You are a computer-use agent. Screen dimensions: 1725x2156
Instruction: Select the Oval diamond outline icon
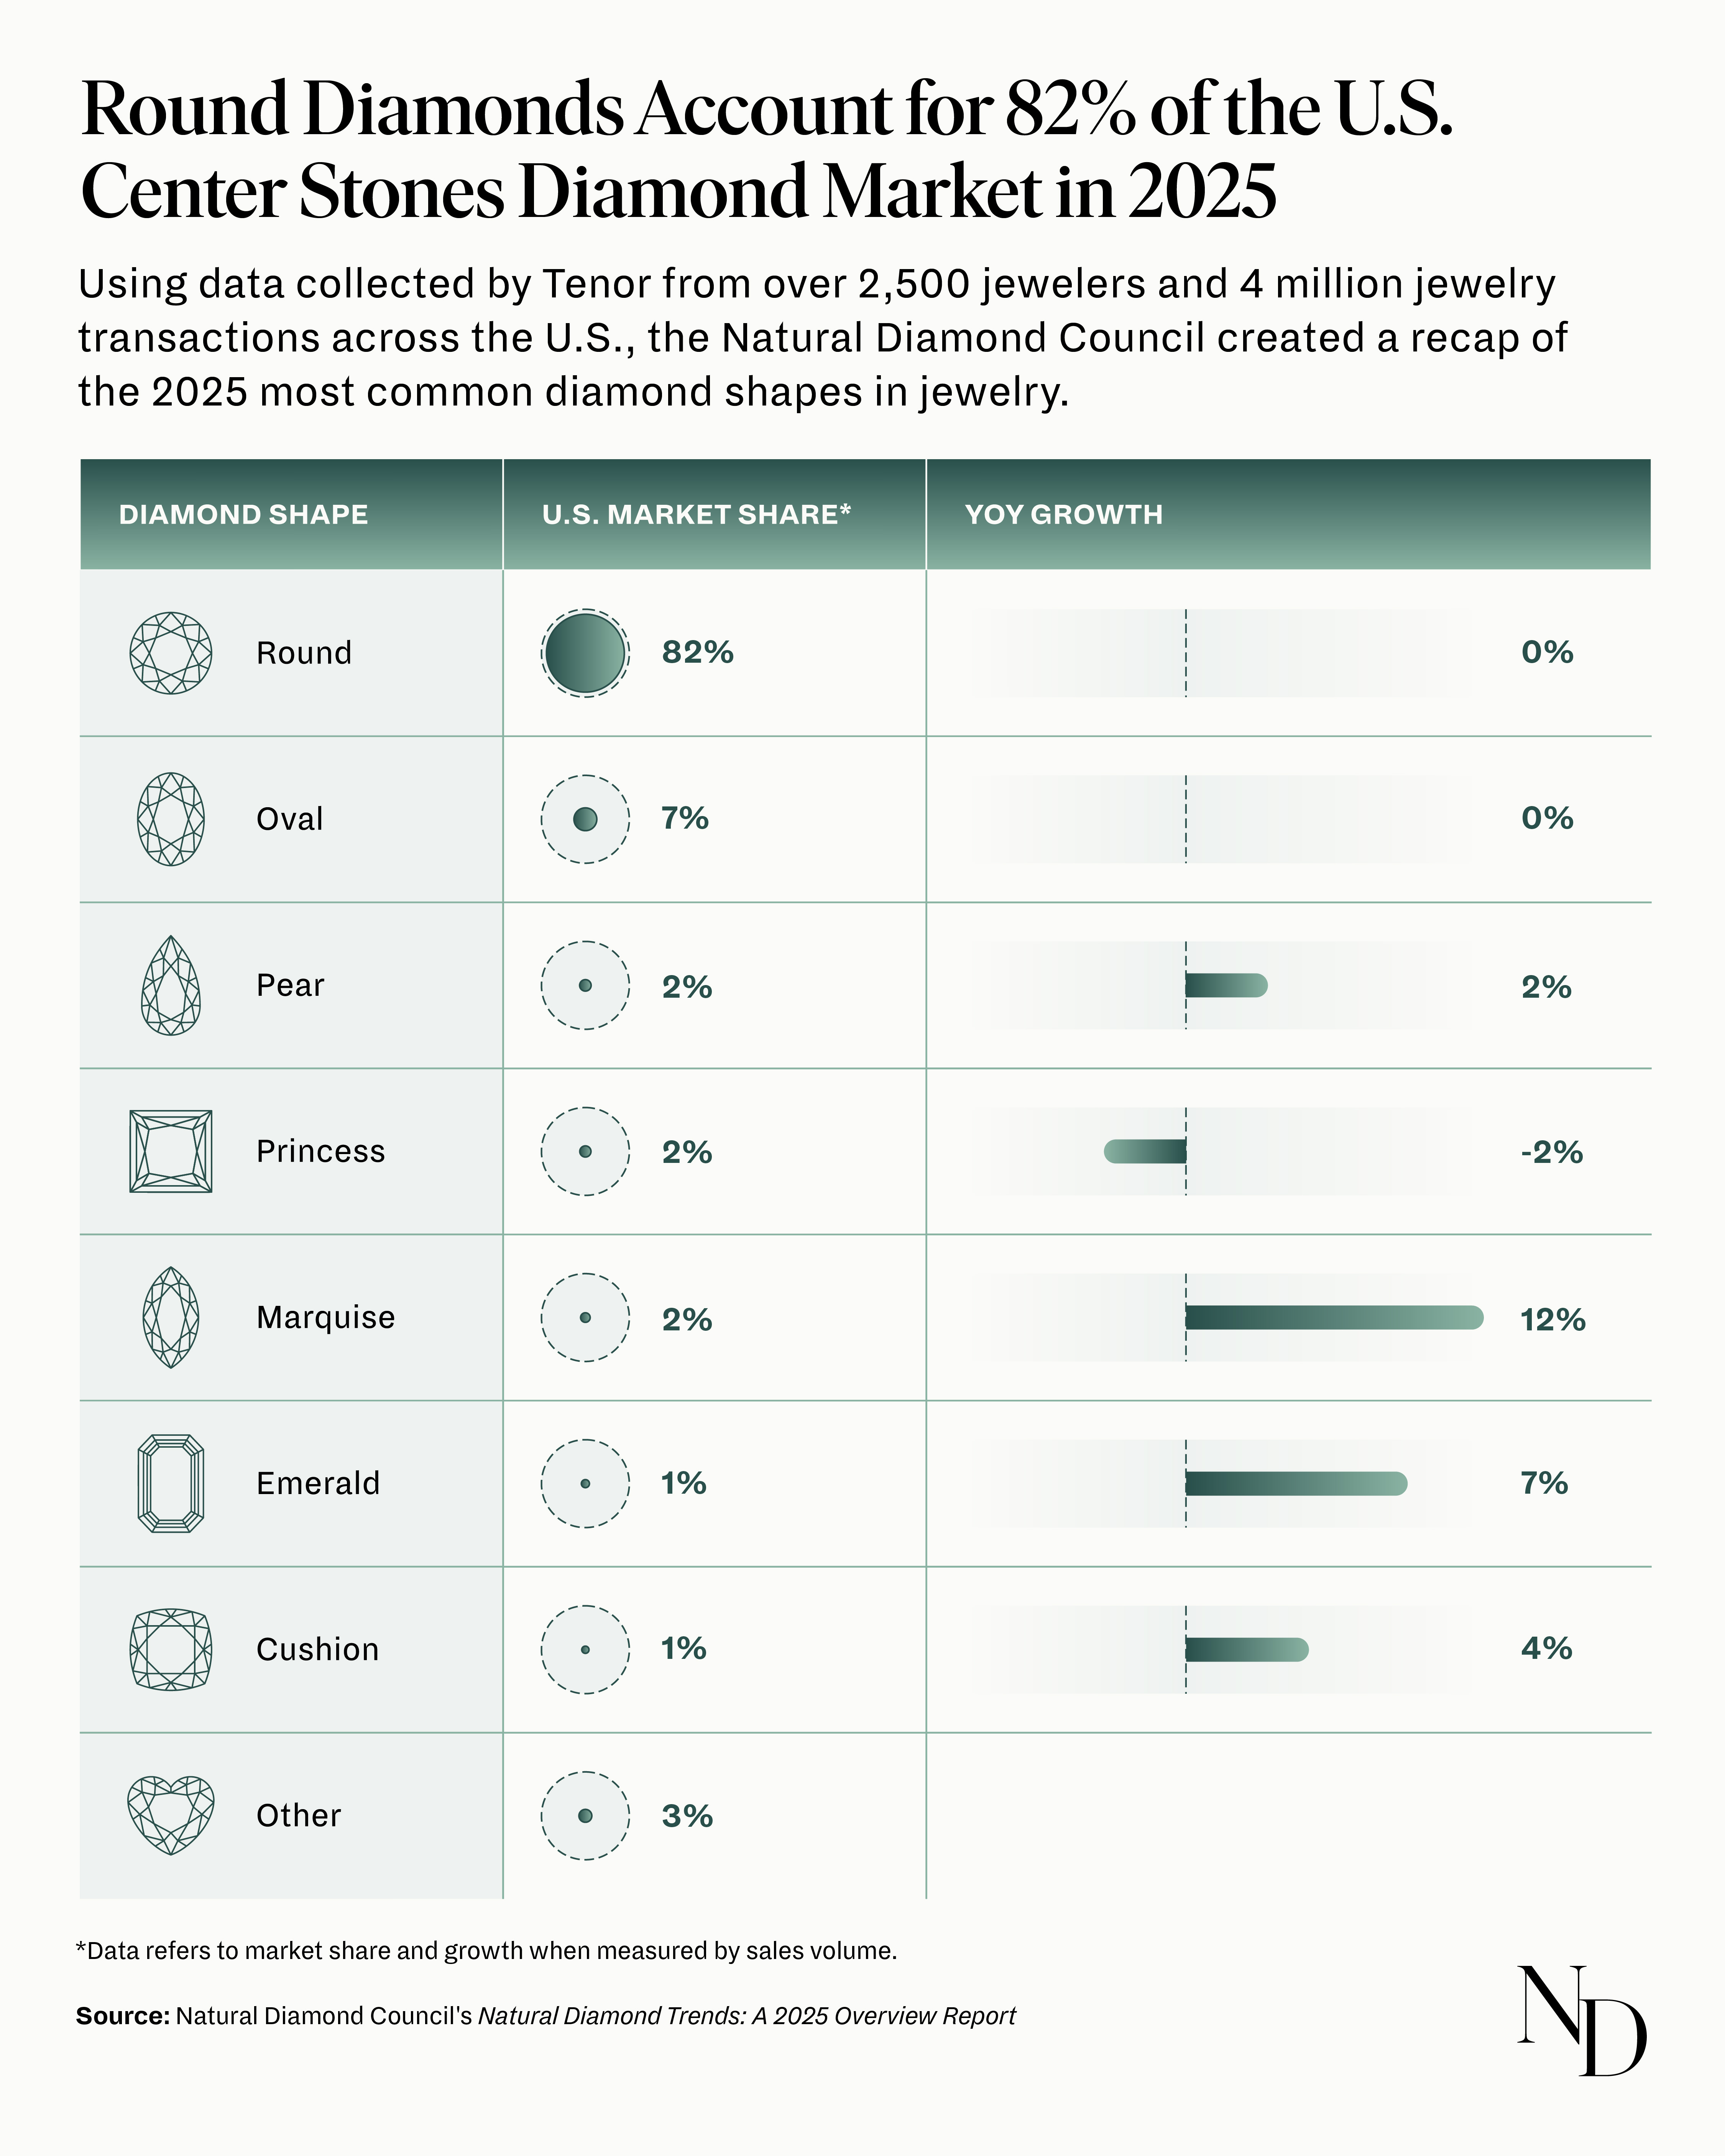pos(171,819)
